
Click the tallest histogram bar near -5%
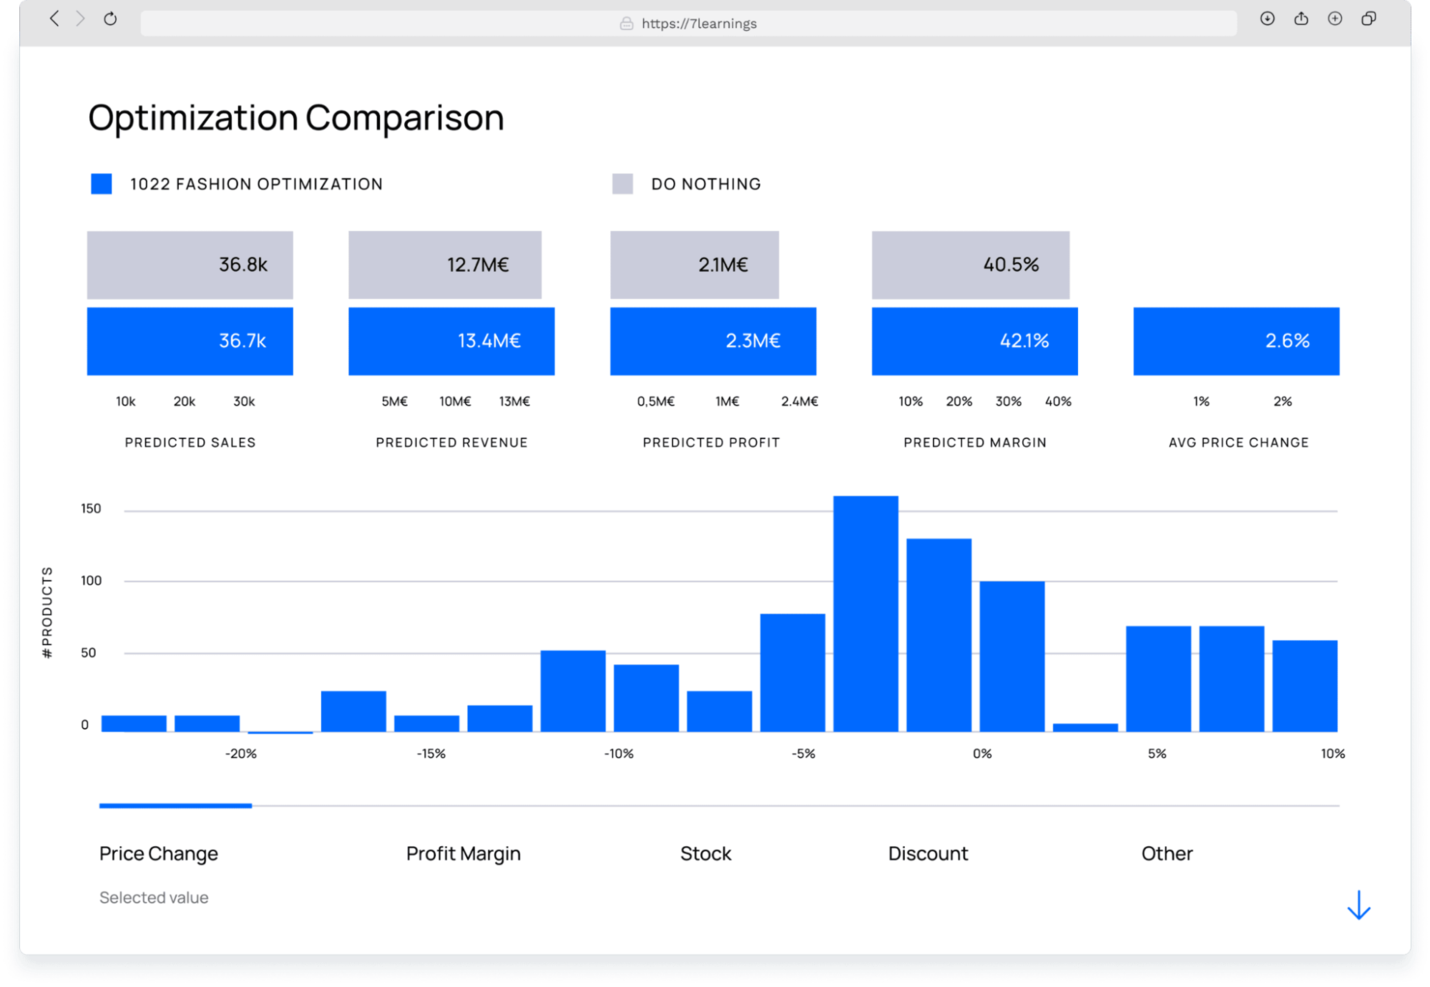point(864,610)
